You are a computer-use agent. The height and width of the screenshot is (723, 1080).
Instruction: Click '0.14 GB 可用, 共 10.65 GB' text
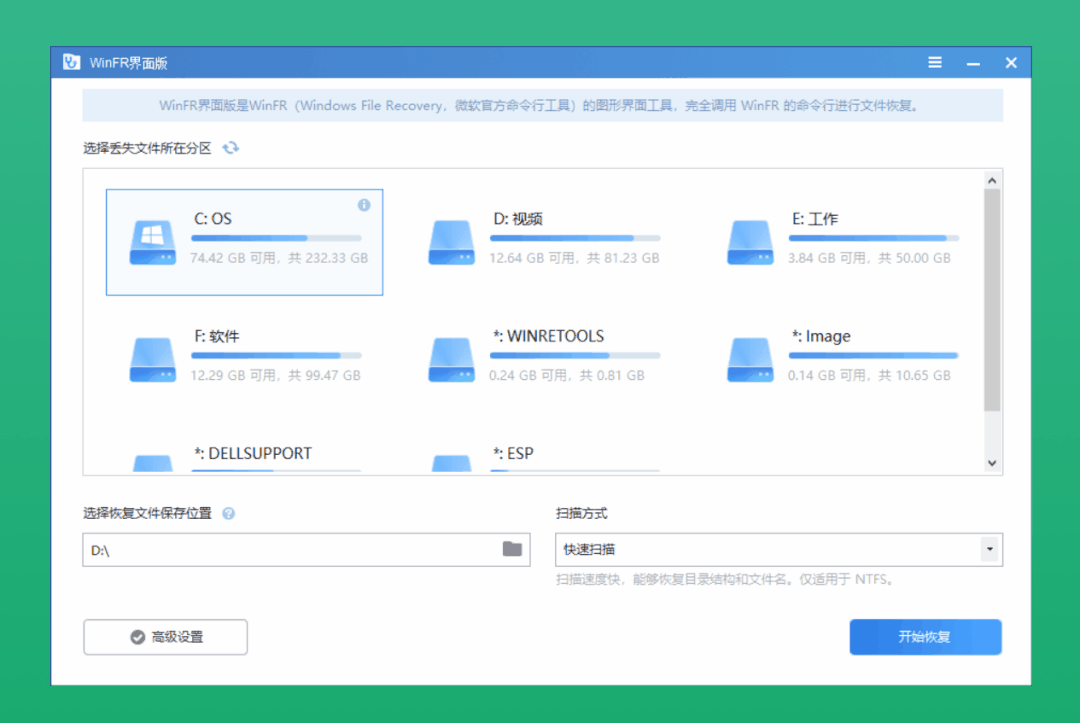click(869, 375)
